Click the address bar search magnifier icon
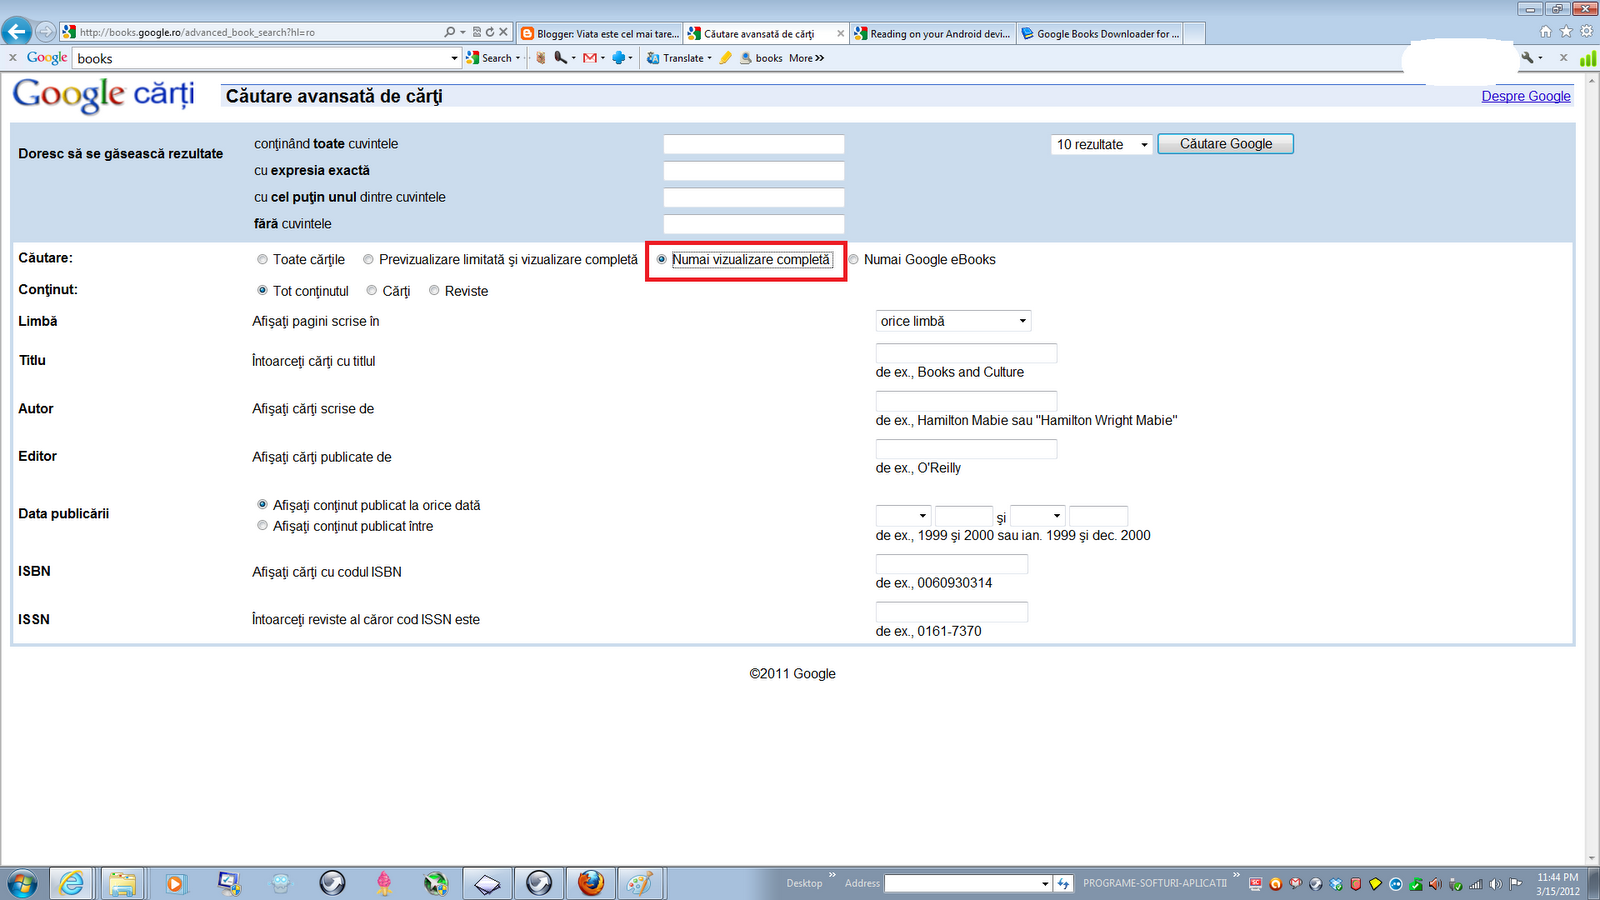The width and height of the screenshot is (1600, 900). 450,32
